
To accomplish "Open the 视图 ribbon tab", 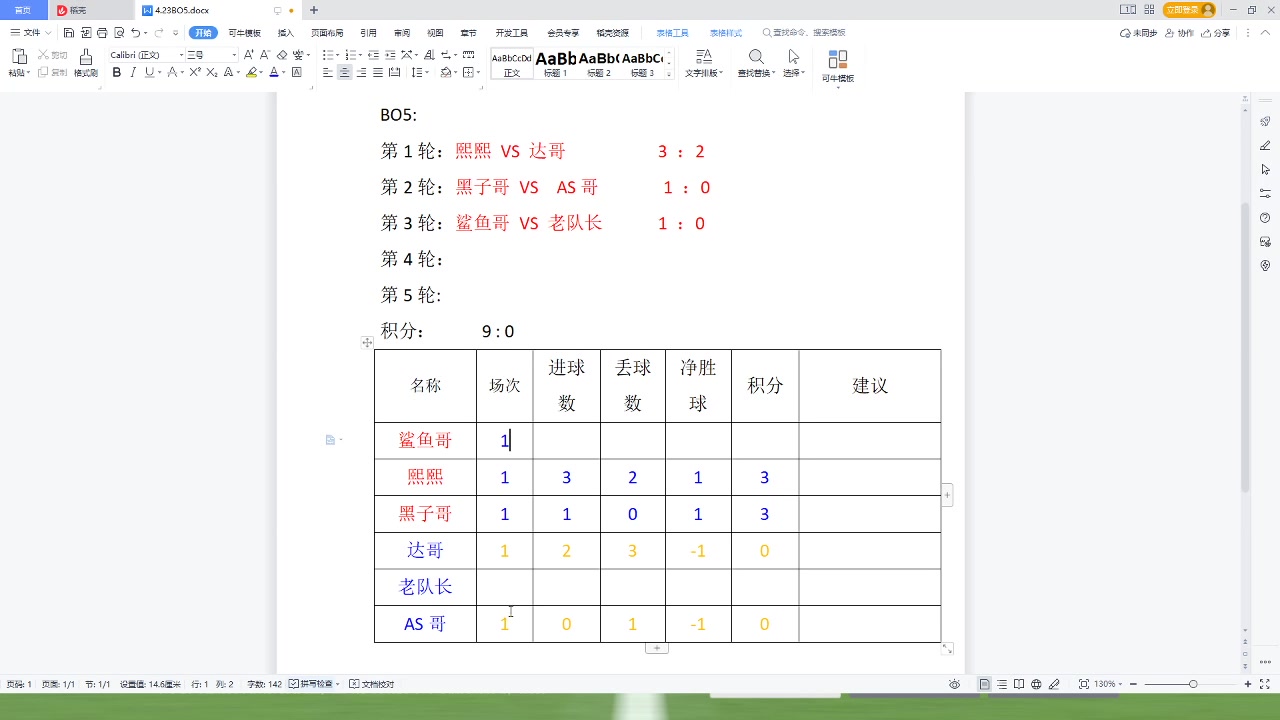I will point(435,33).
